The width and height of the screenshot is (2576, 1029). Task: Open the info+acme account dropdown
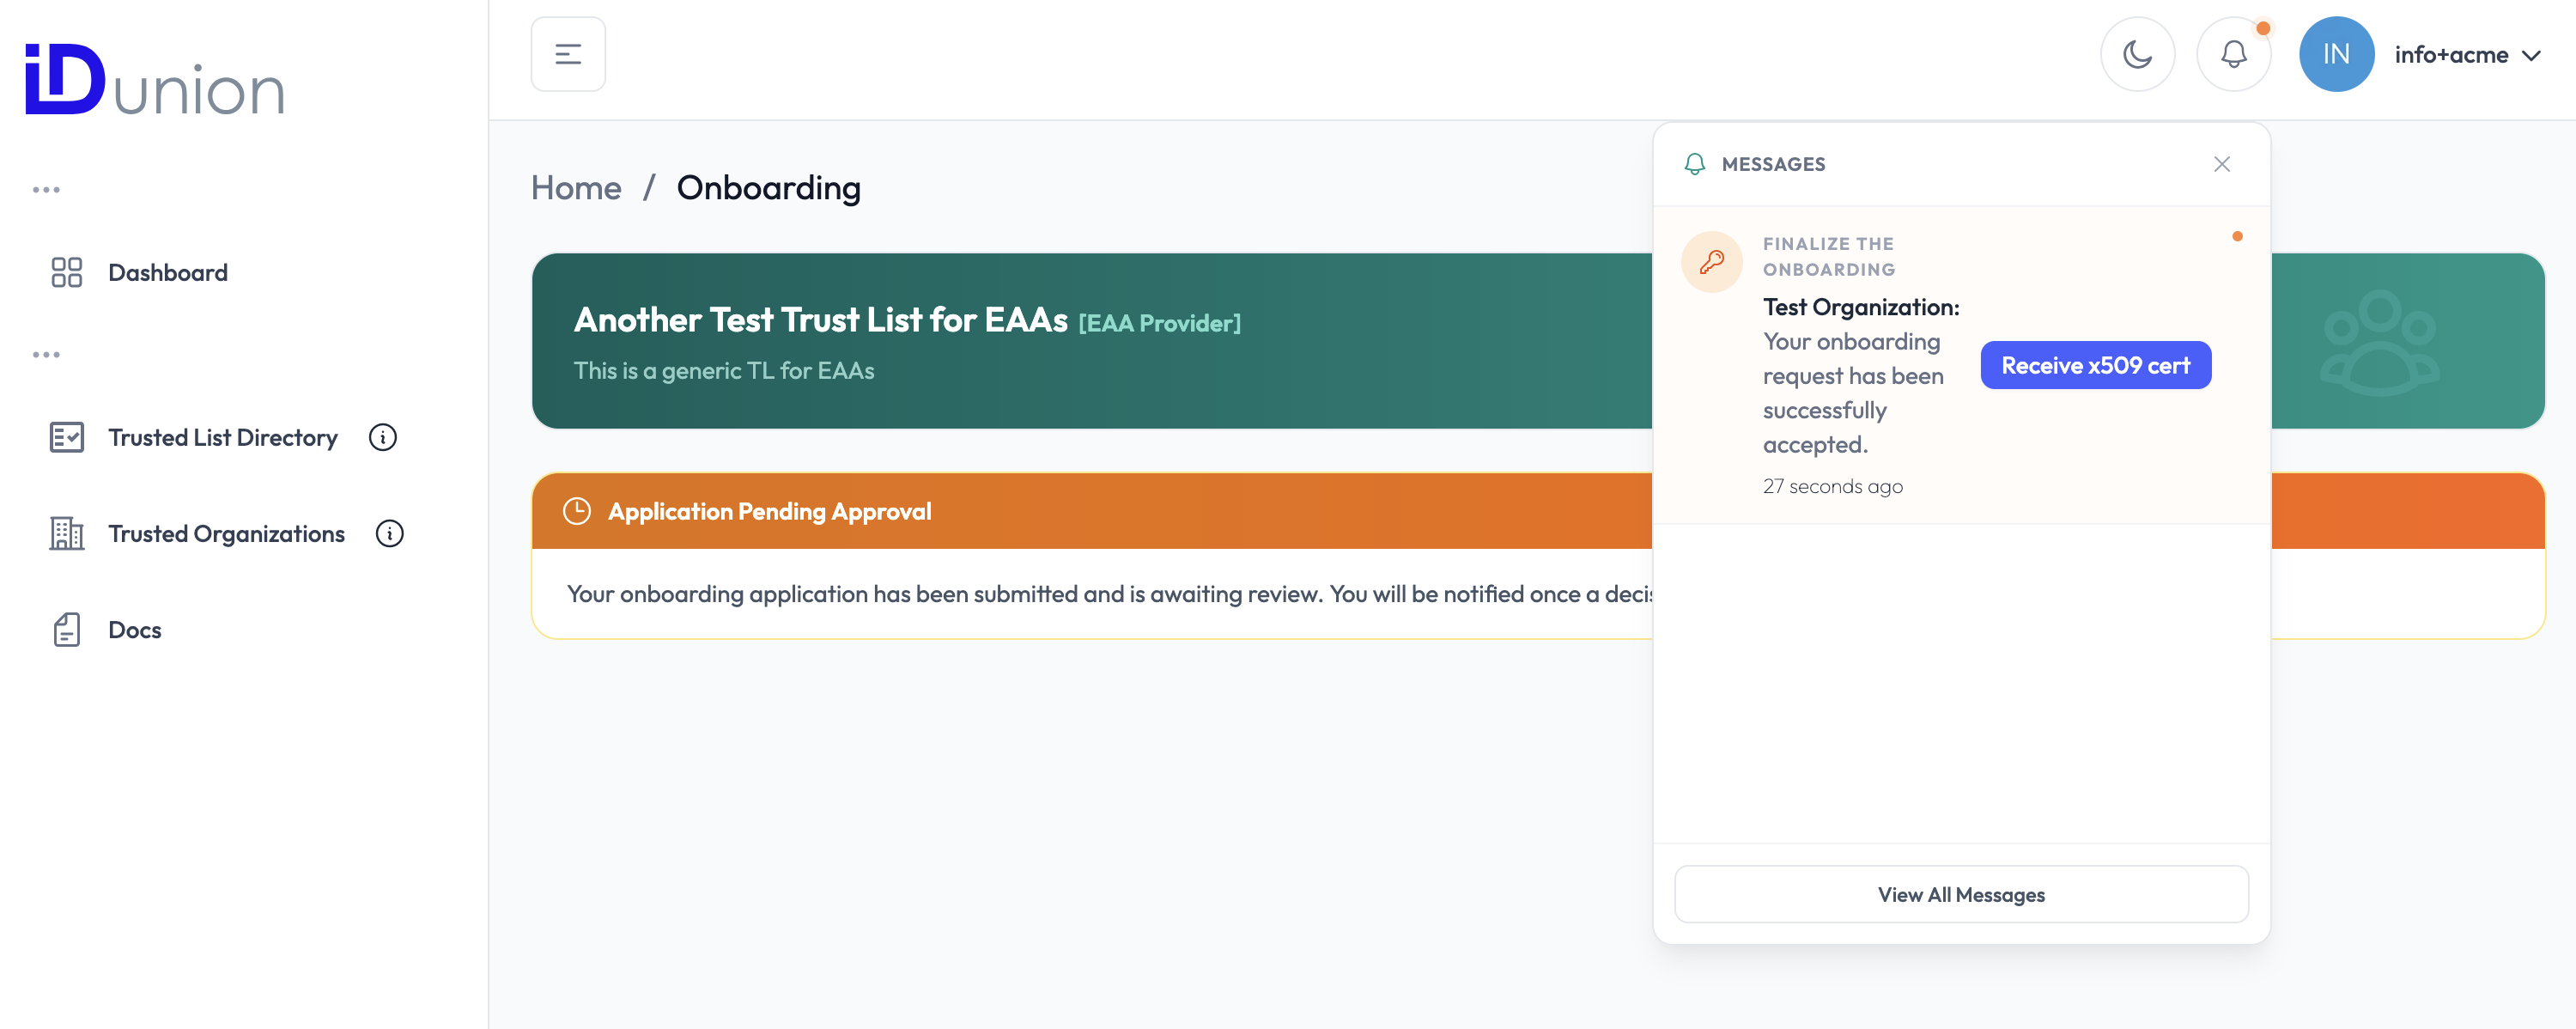tap(2468, 54)
